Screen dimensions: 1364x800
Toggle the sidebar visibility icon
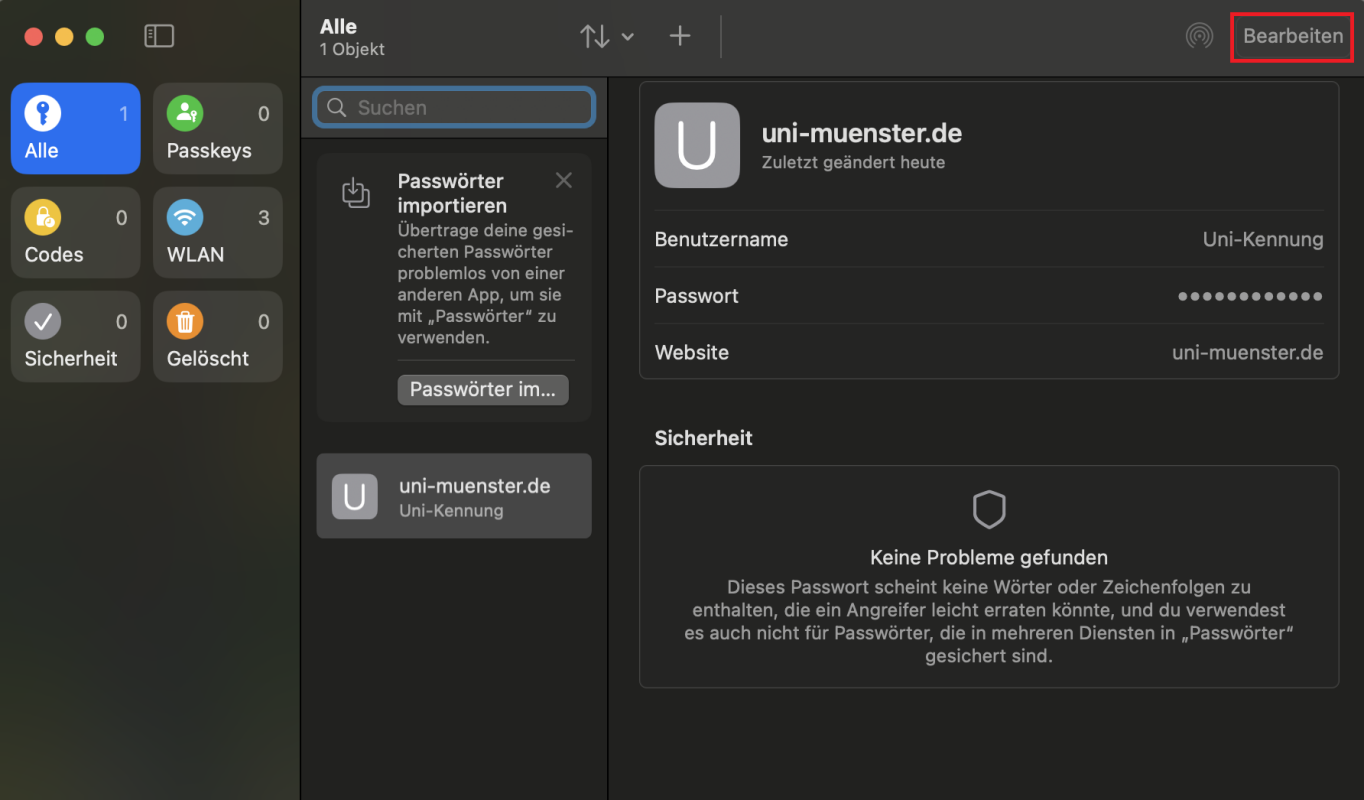tap(159, 37)
